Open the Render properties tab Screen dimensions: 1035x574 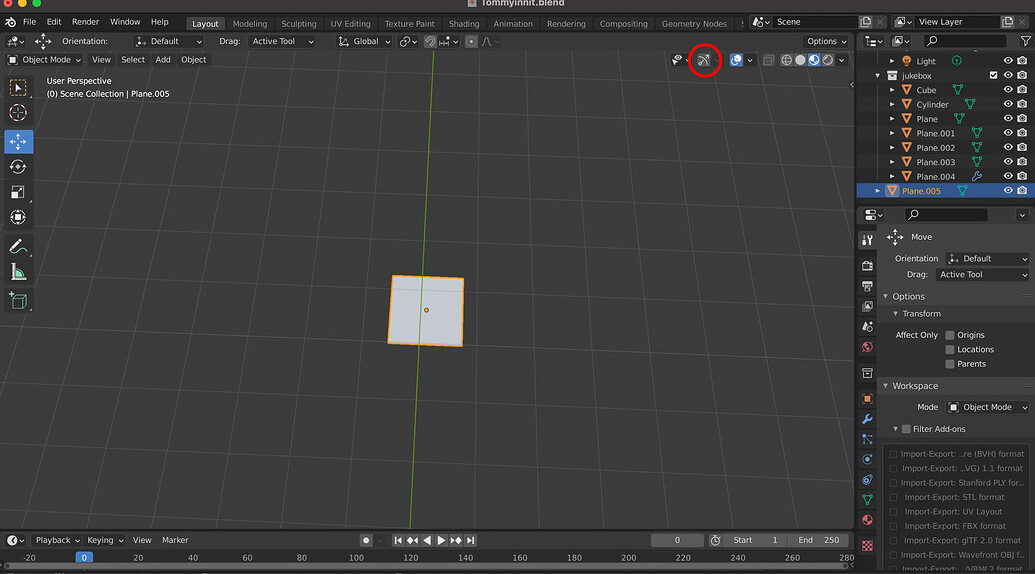[867, 265]
